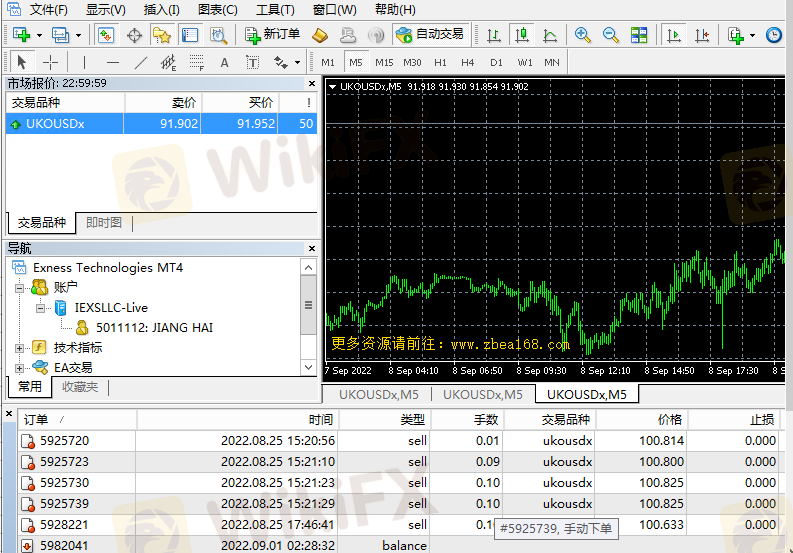Collapse the 账户 accounts tree node
Image resolution: width=793 pixels, height=553 pixels.
19,288
